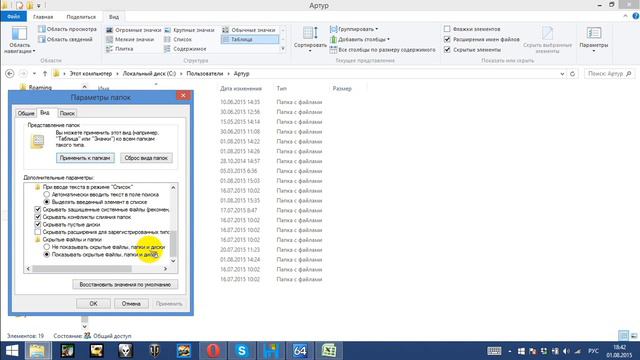
Task: Open Sort by (Сортировать) menu
Action: point(310,39)
